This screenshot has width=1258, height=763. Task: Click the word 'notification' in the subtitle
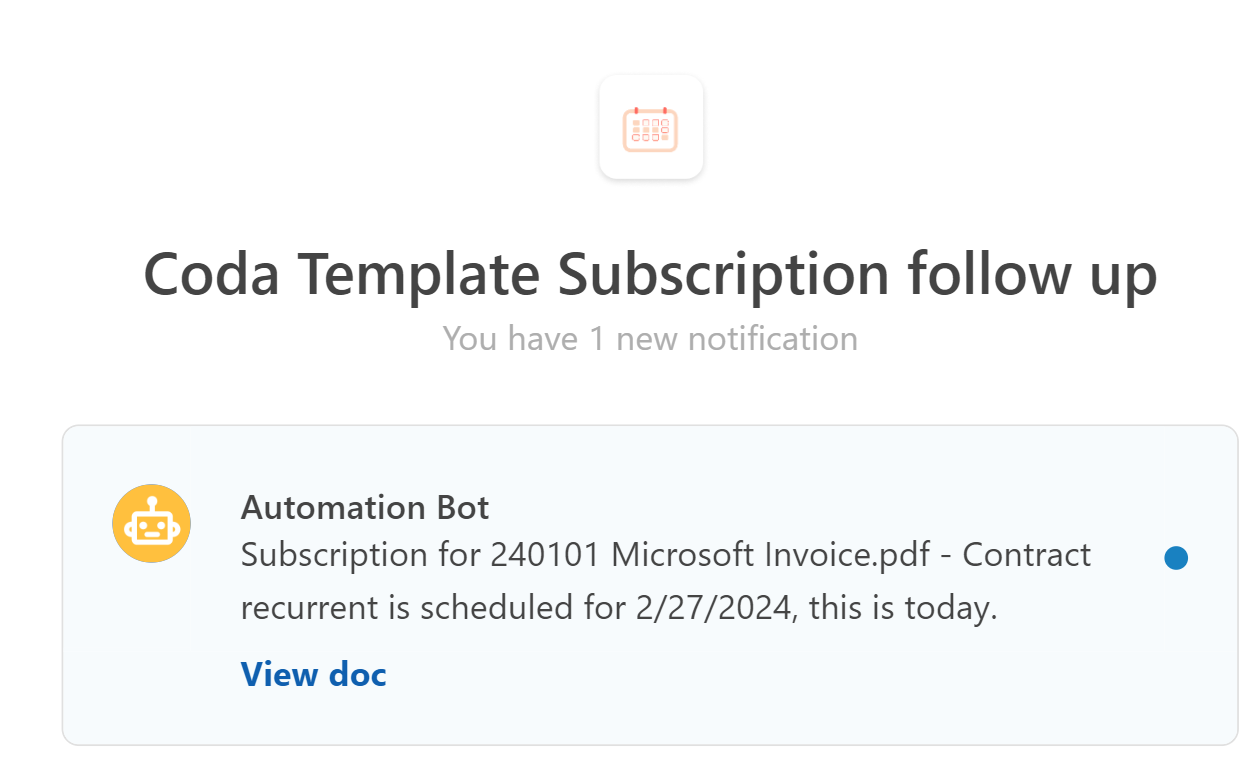coord(737,338)
